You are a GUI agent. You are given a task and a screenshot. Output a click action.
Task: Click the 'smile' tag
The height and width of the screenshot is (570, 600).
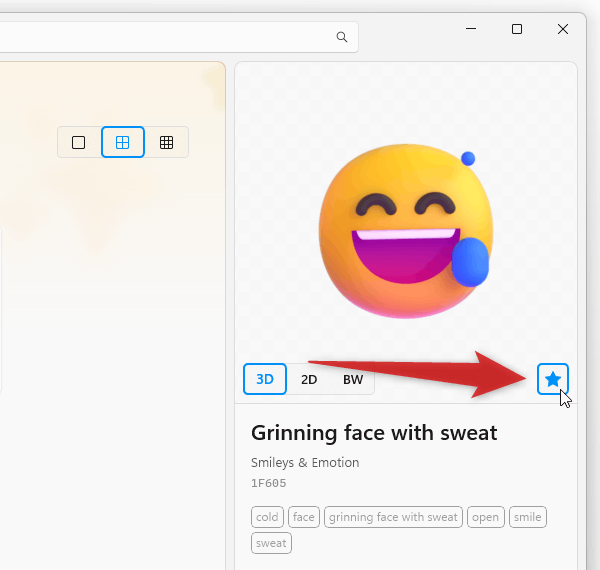pos(528,517)
